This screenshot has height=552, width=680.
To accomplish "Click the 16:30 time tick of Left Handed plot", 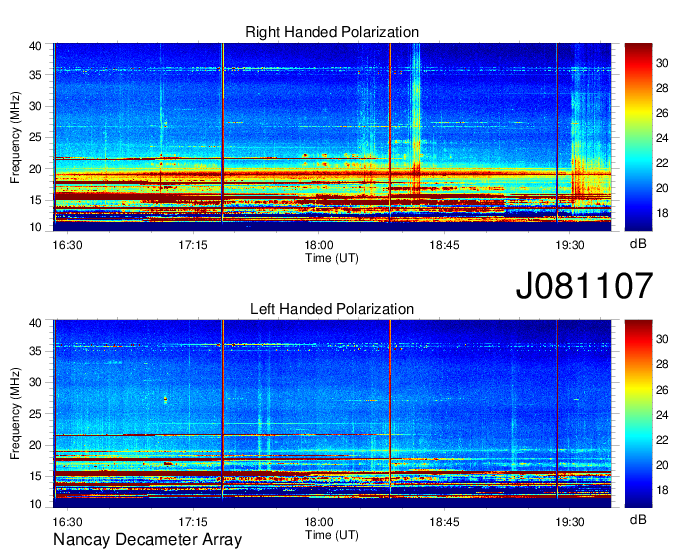I will (x=67, y=522).
